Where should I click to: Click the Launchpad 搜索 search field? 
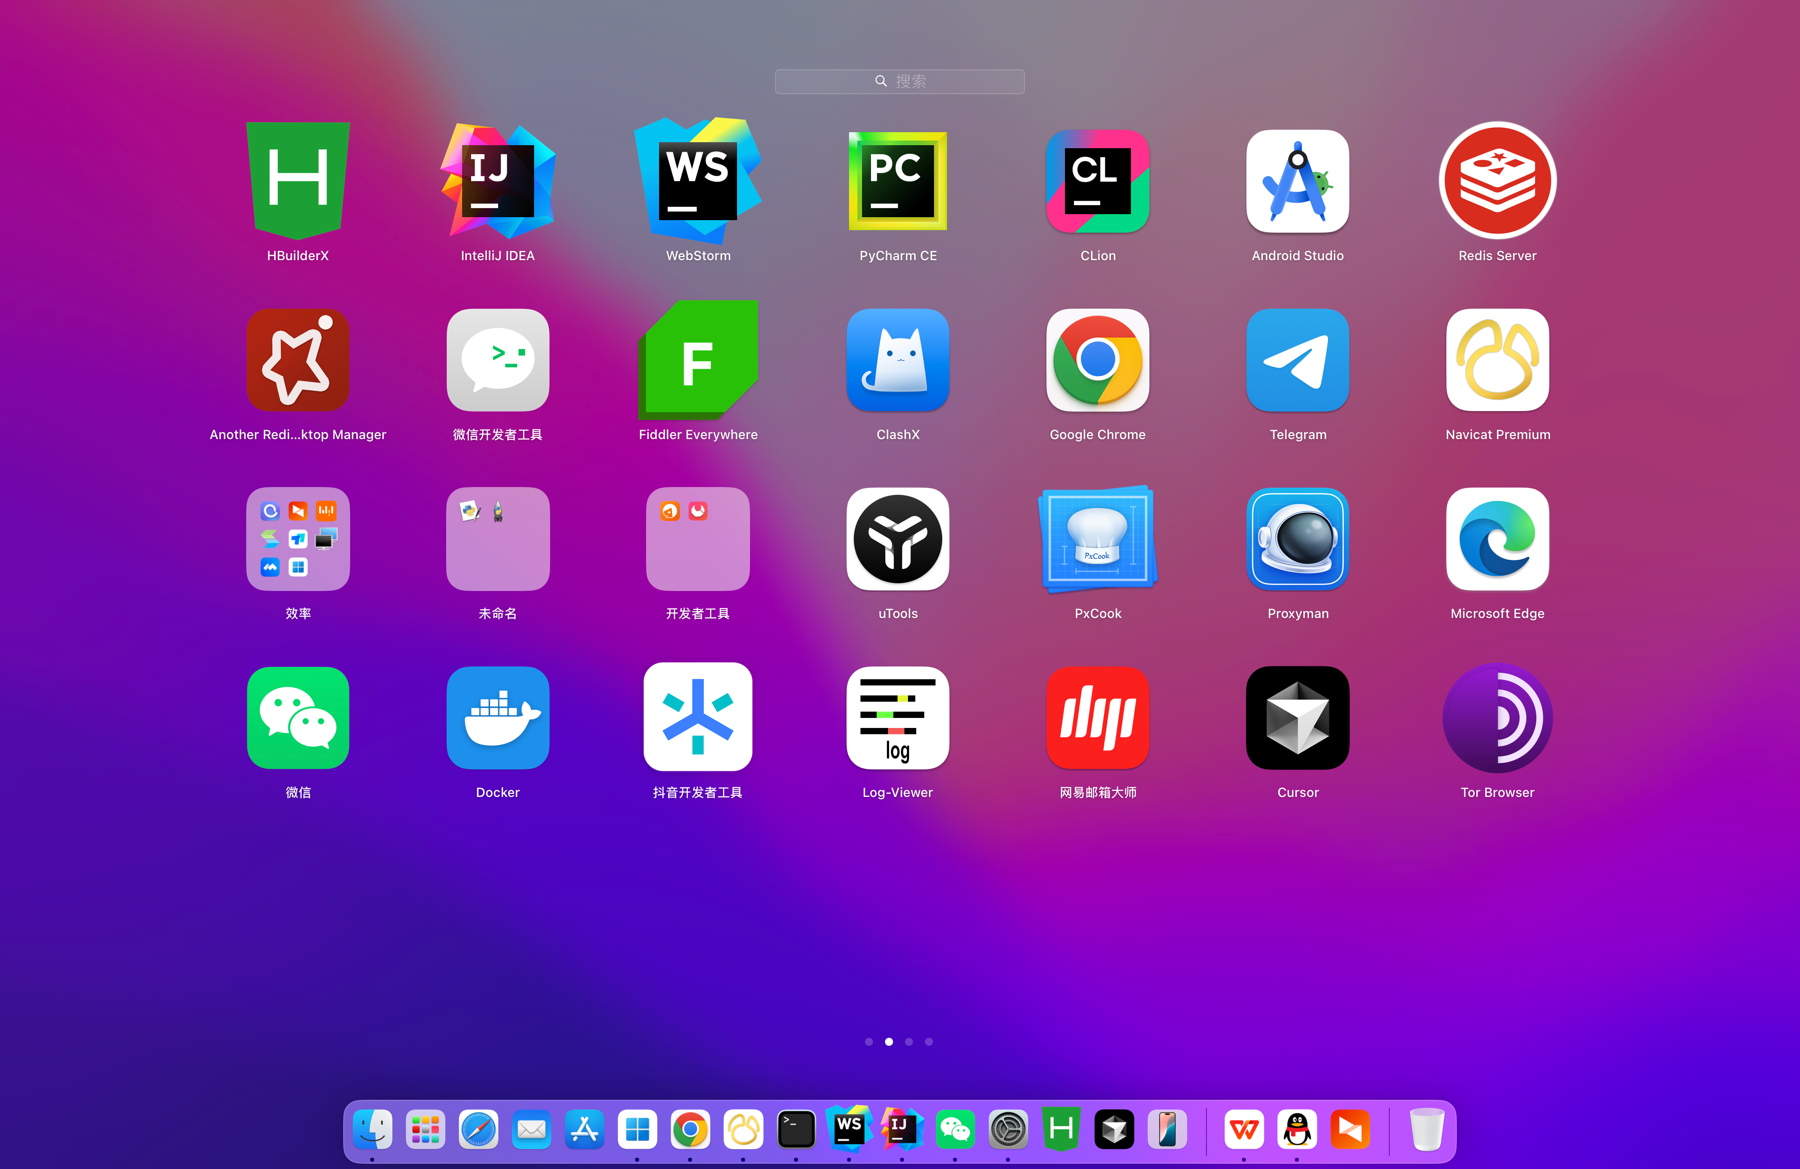pos(900,81)
